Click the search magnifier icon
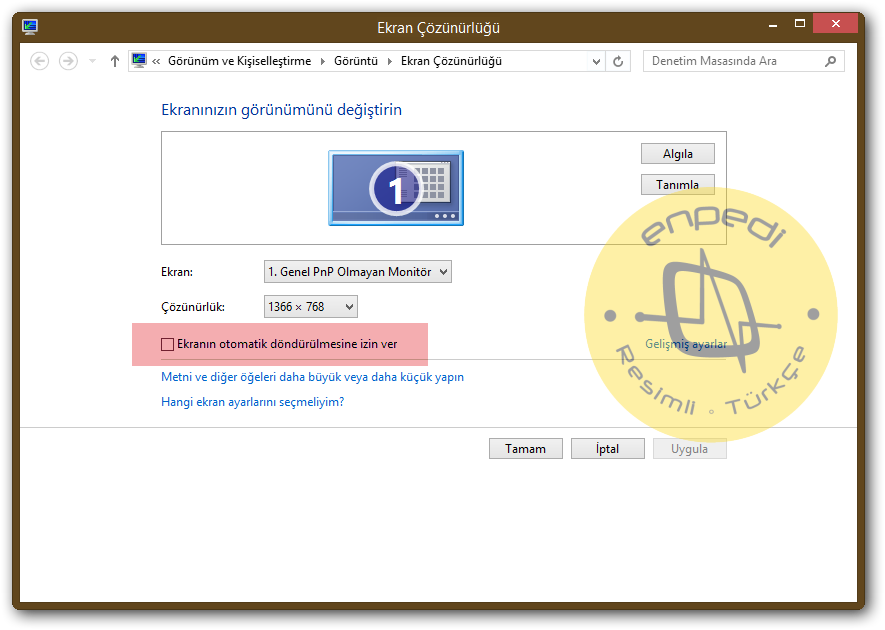The width and height of the screenshot is (885, 630). click(830, 61)
